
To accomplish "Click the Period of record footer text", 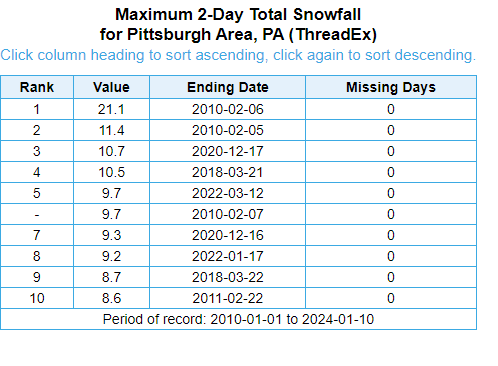I will pos(238,319).
